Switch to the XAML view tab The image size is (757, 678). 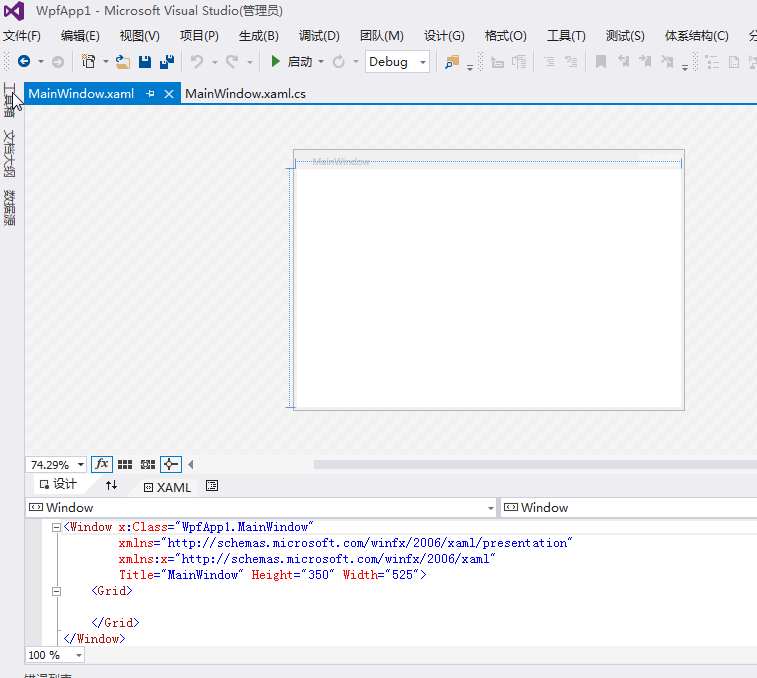click(x=167, y=487)
